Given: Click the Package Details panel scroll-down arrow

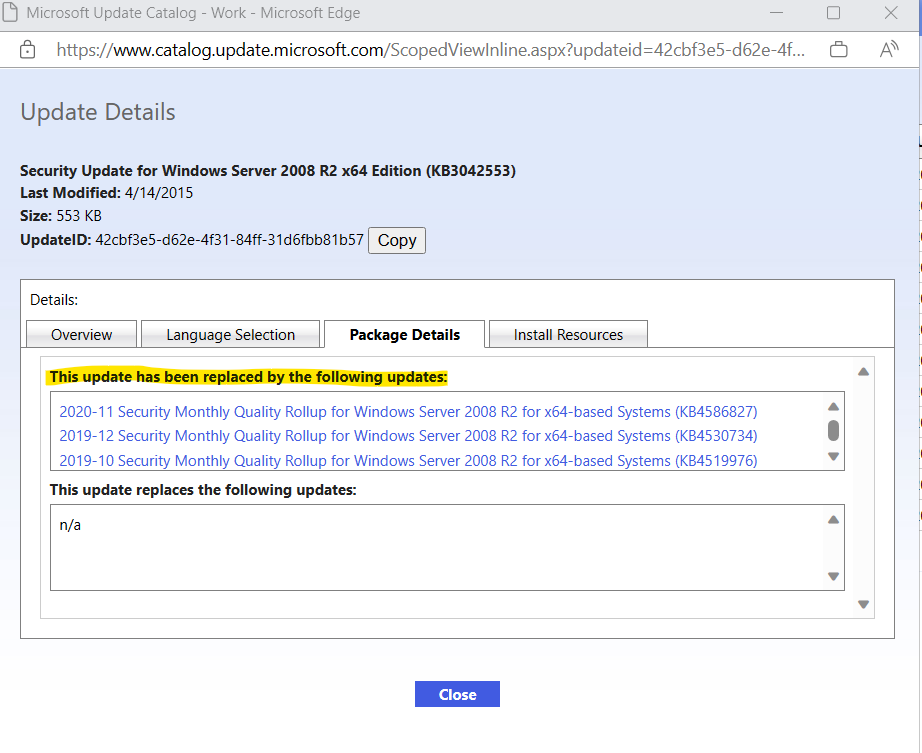Looking at the screenshot, I should coord(863,604).
